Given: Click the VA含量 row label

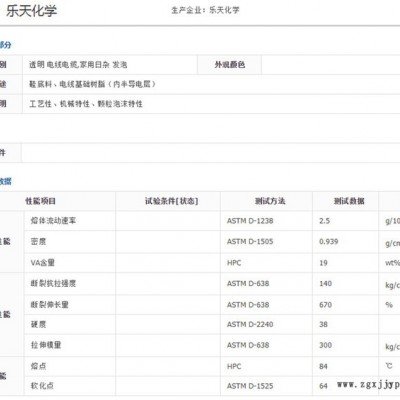Looking at the screenshot, I should pyautogui.click(x=43, y=263).
